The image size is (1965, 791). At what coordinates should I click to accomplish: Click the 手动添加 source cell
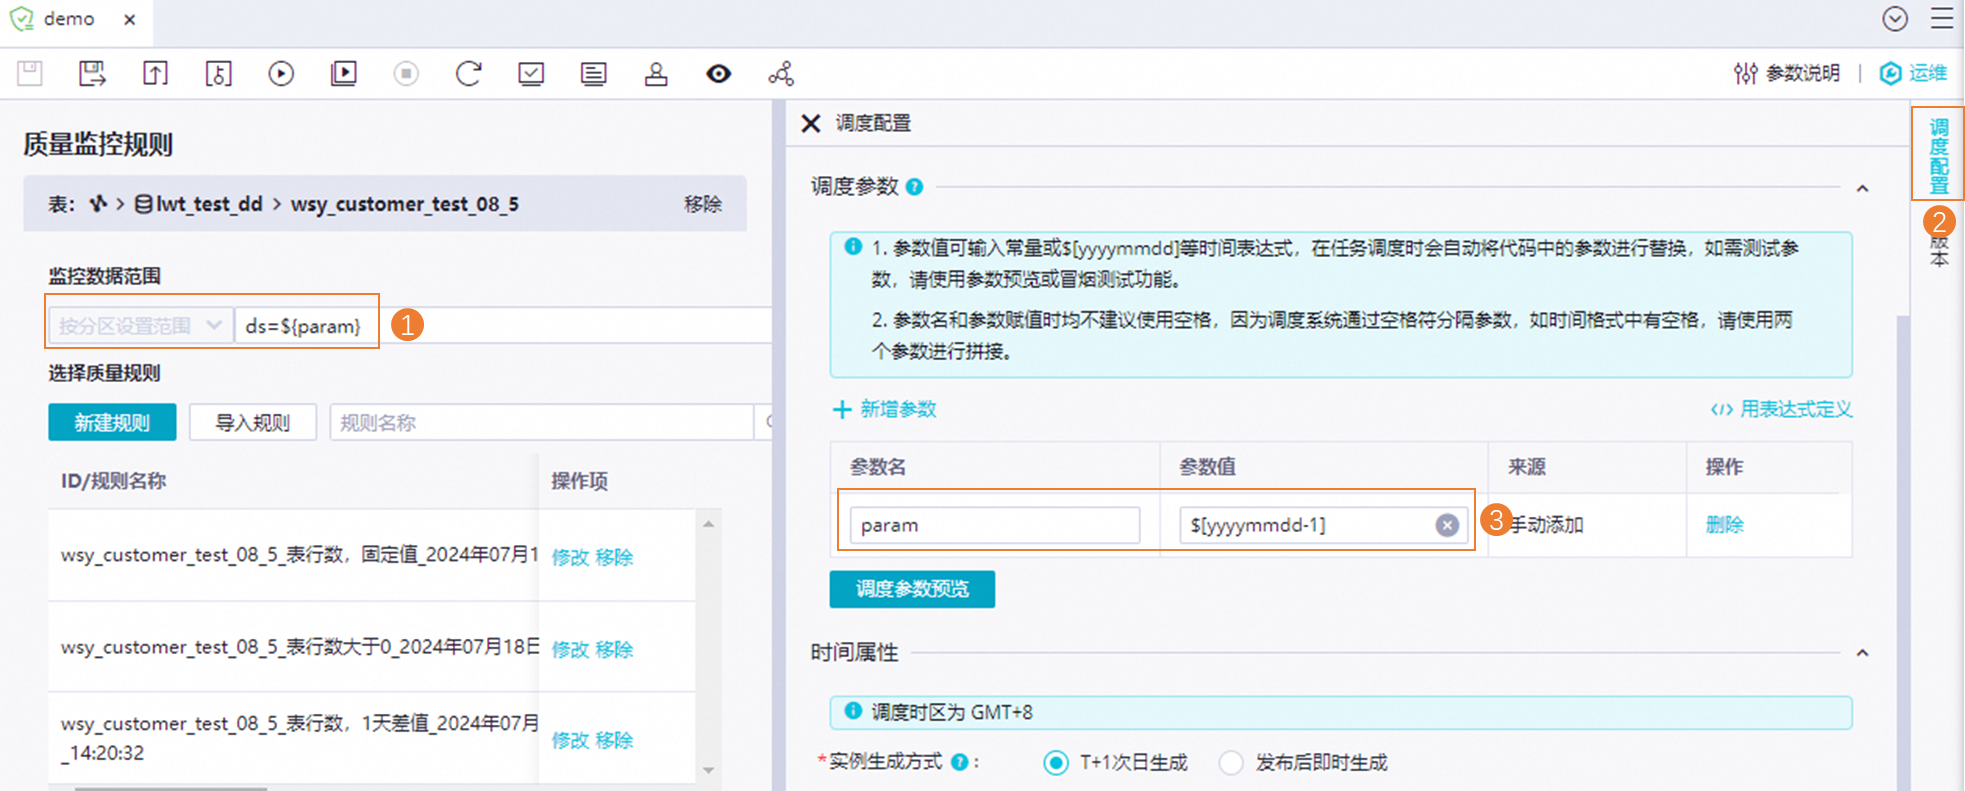click(x=1547, y=525)
